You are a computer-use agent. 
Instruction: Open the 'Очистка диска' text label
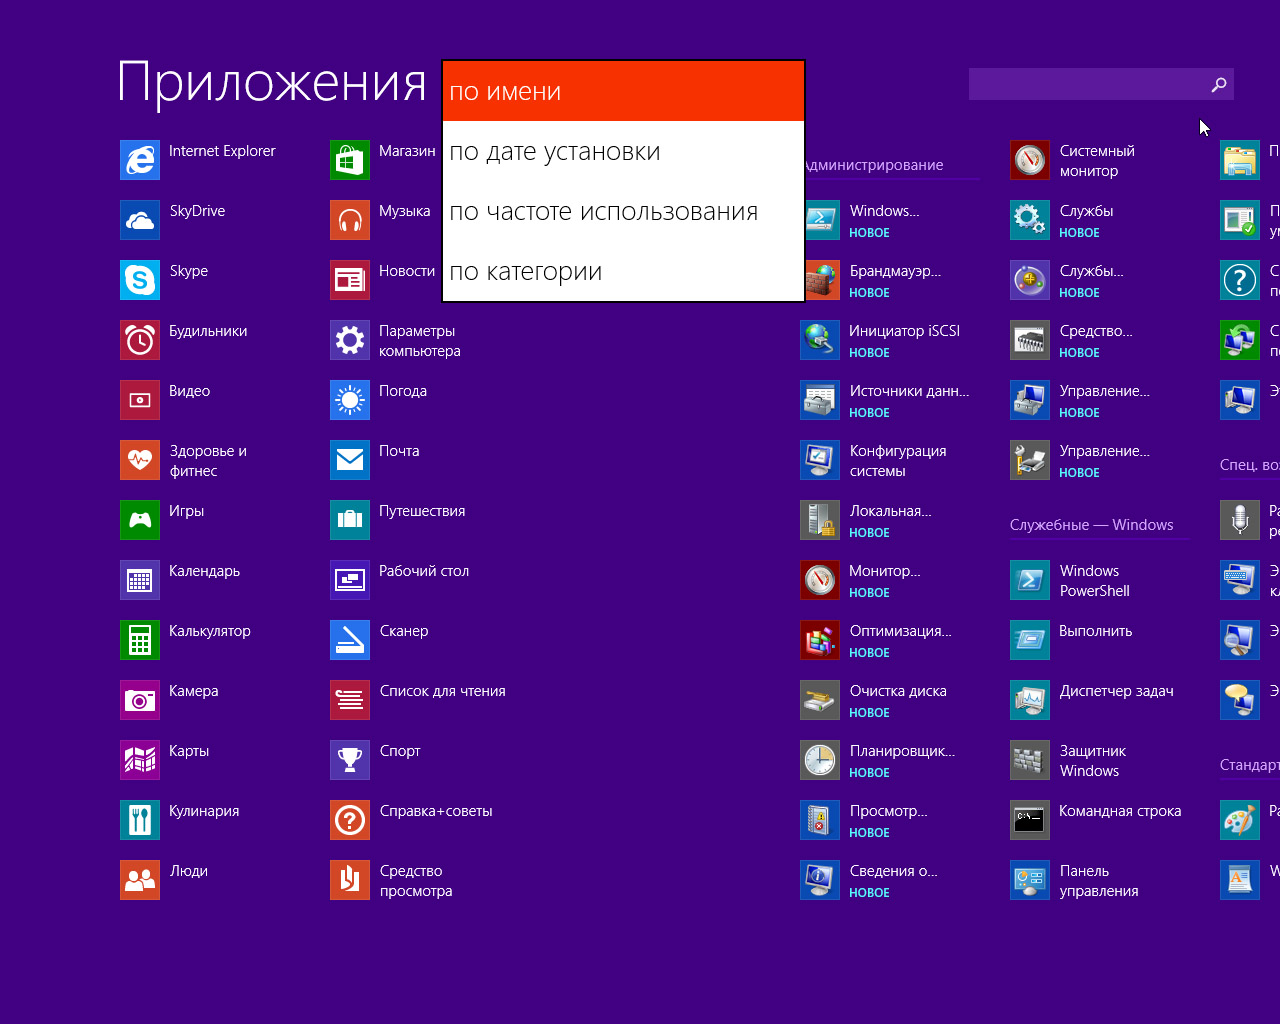coord(898,691)
